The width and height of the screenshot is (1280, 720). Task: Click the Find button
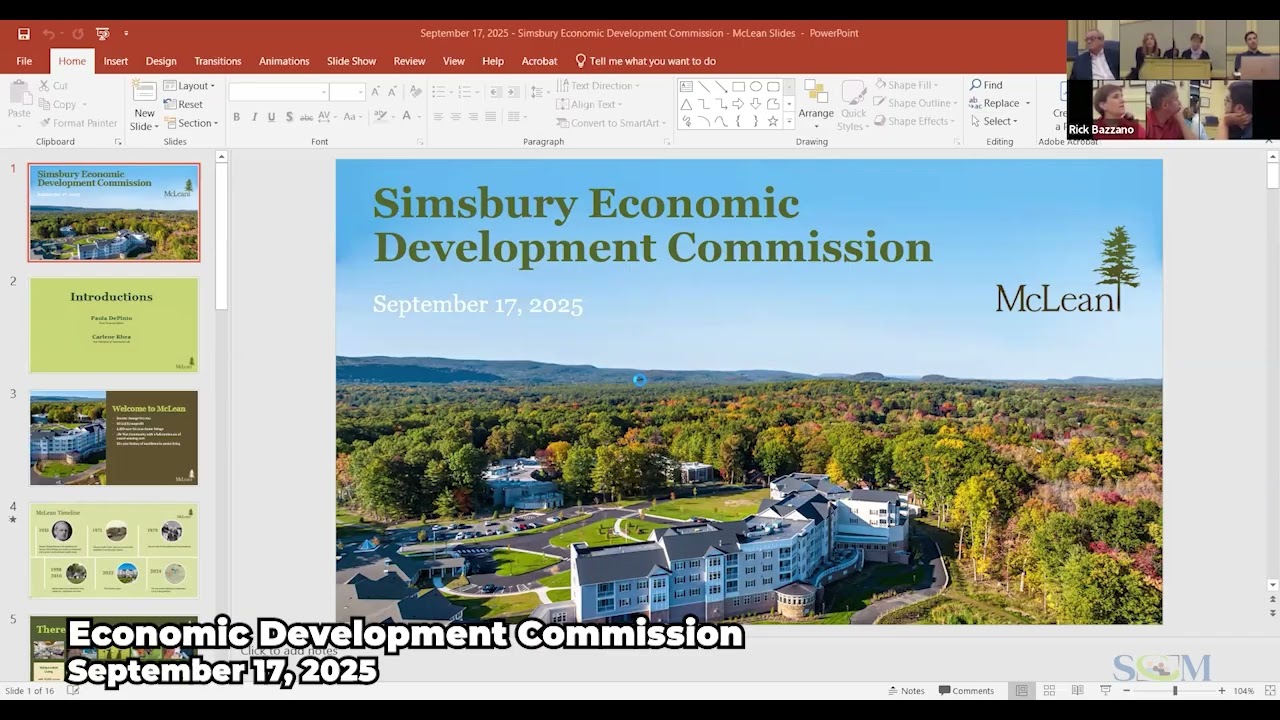pyautogui.click(x=986, y=85)
